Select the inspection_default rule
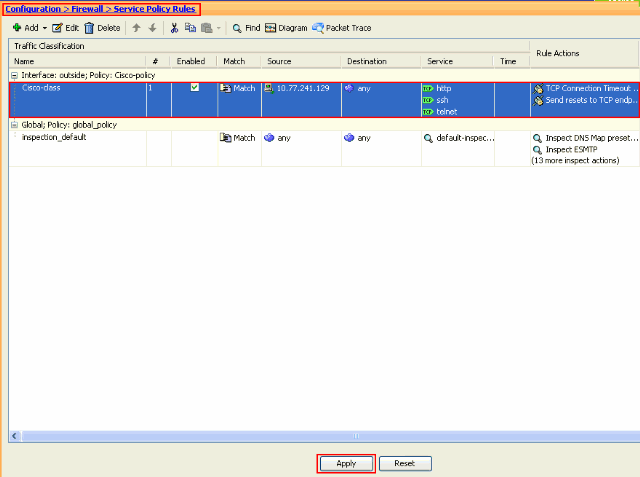 (54, 137)
